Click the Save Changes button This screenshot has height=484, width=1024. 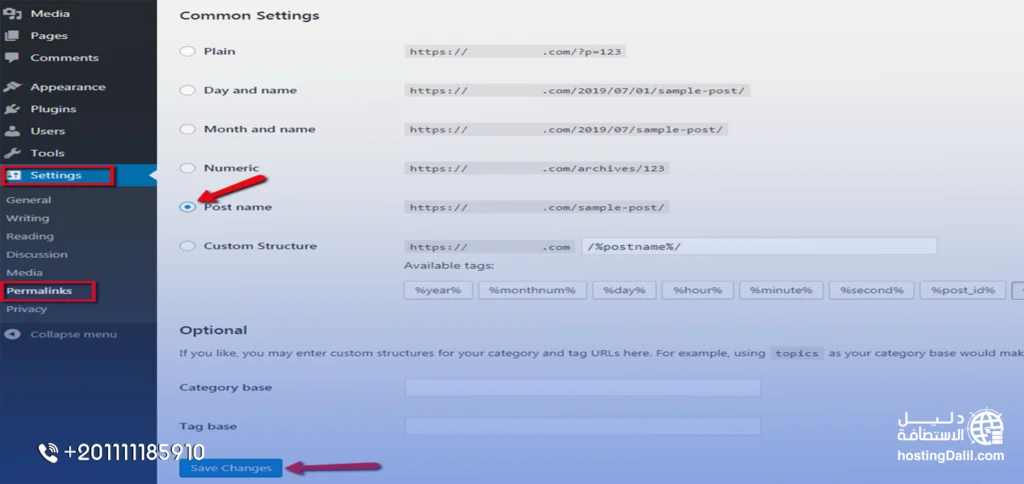pyautogui.click(x=231, y=468)
